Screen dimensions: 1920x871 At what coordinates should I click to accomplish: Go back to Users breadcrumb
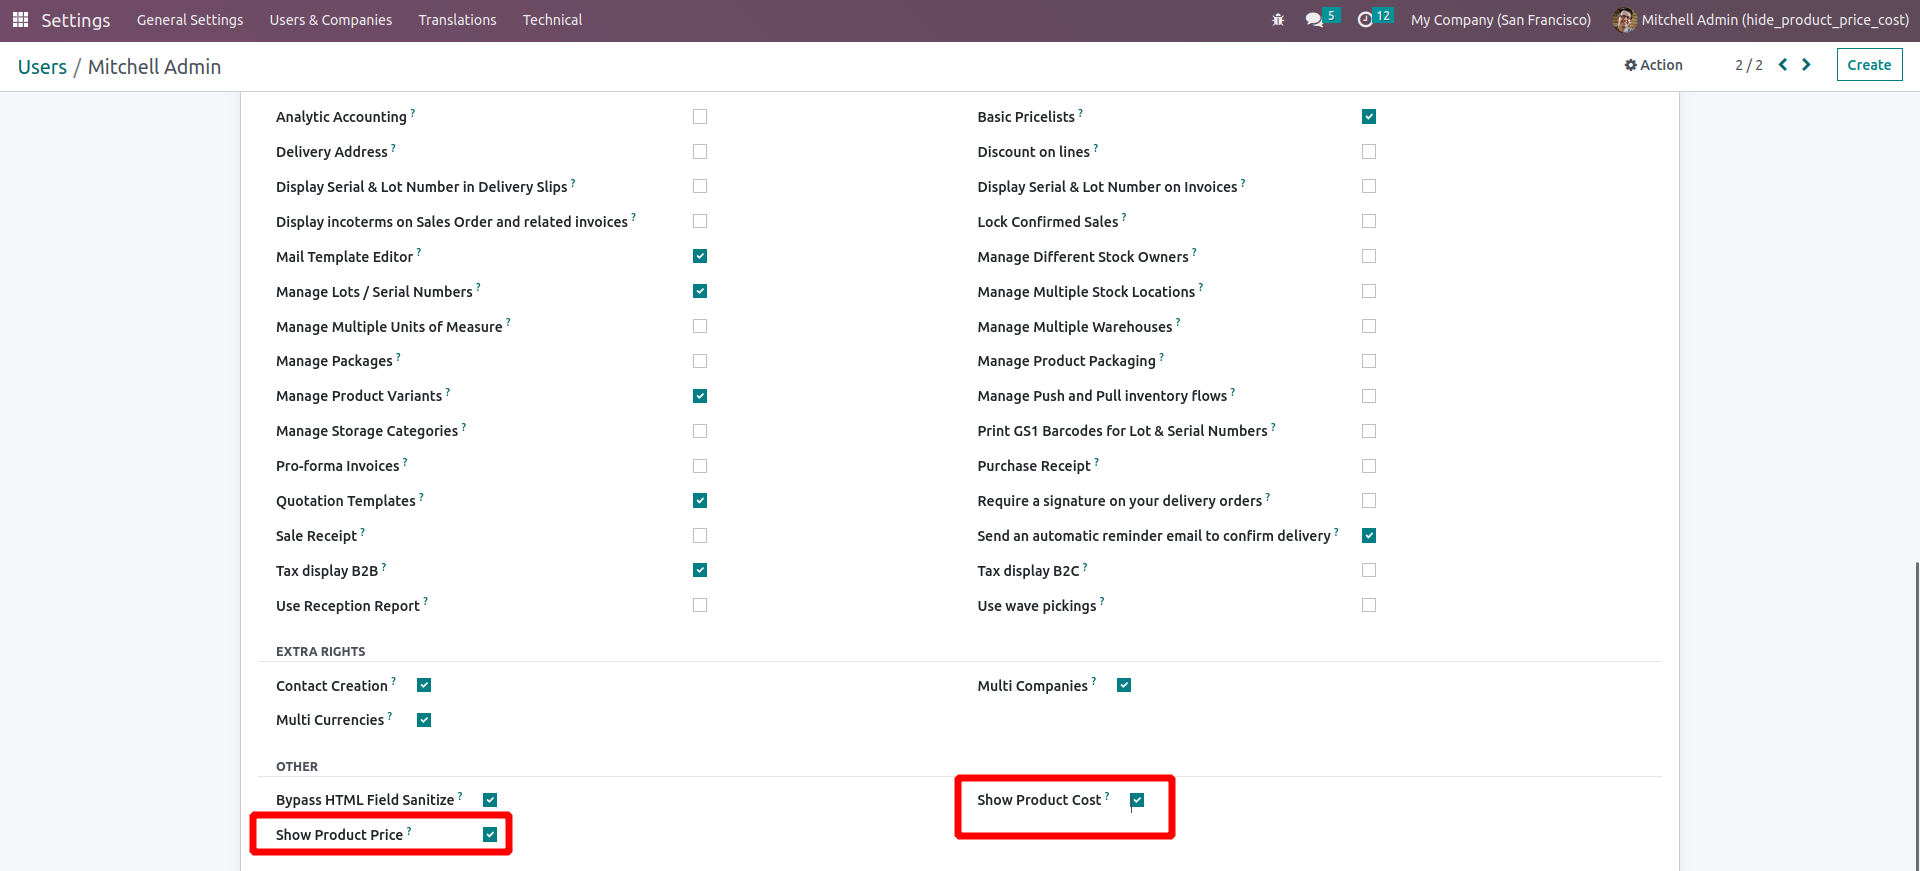[42, 67]
